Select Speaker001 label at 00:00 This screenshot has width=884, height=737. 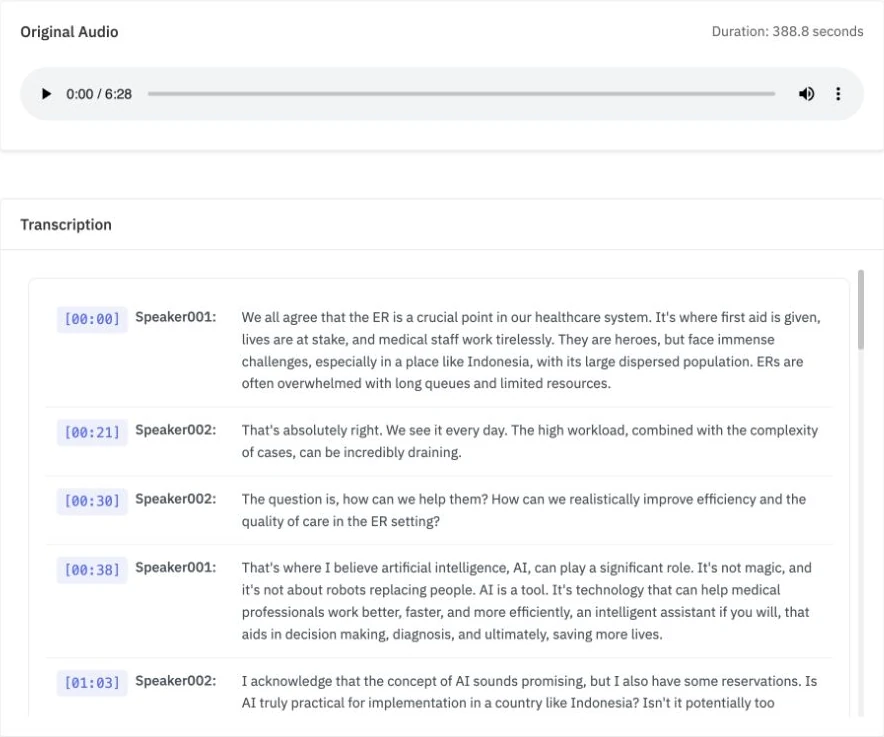point(175,317)
